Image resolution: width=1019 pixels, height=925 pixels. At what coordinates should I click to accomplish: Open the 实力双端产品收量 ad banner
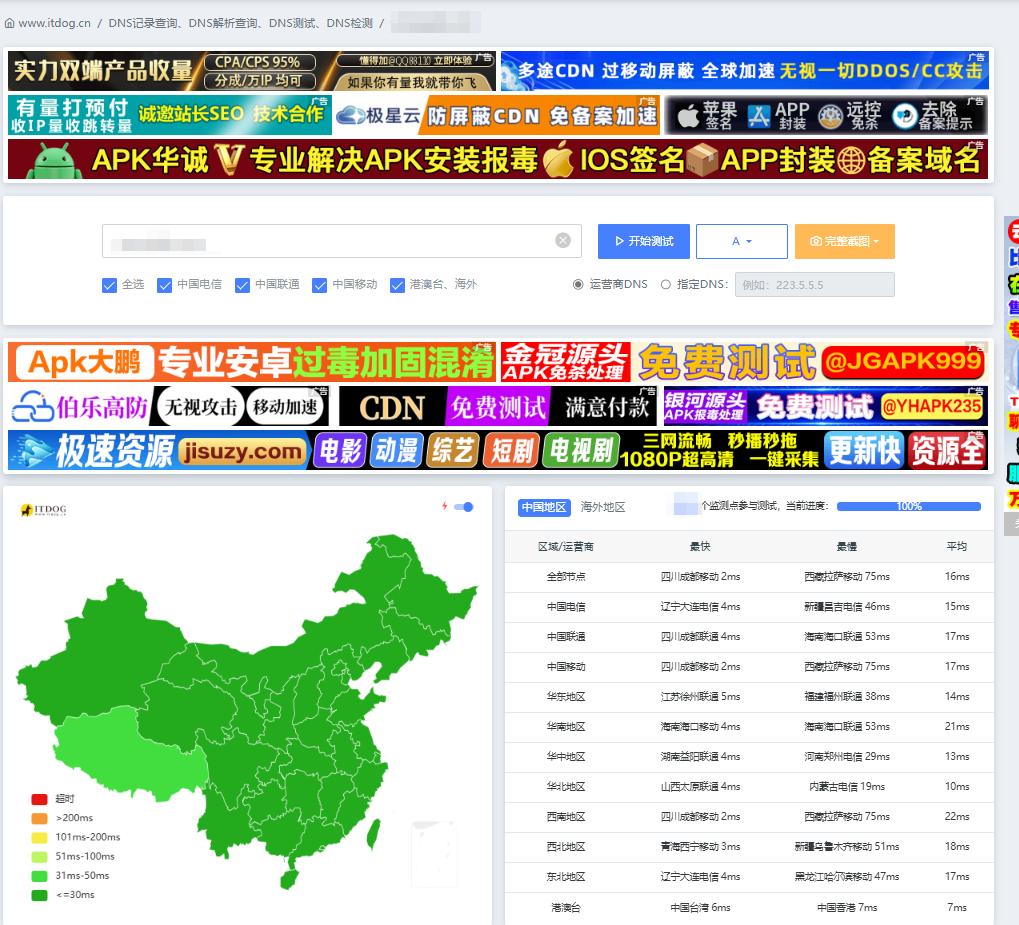(x=252, y=70)
